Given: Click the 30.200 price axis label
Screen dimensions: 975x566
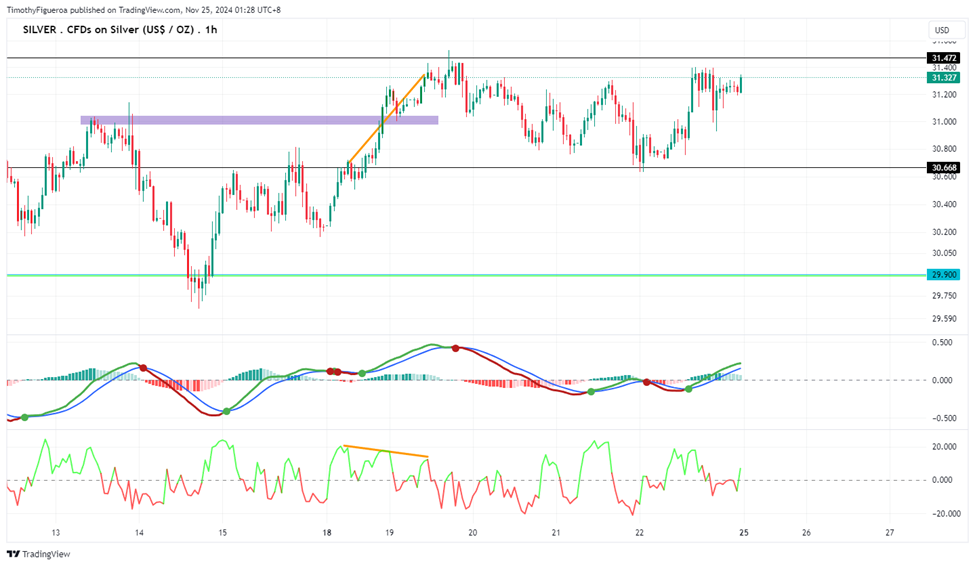Looking at the screenshot, I should pos(944,232).
